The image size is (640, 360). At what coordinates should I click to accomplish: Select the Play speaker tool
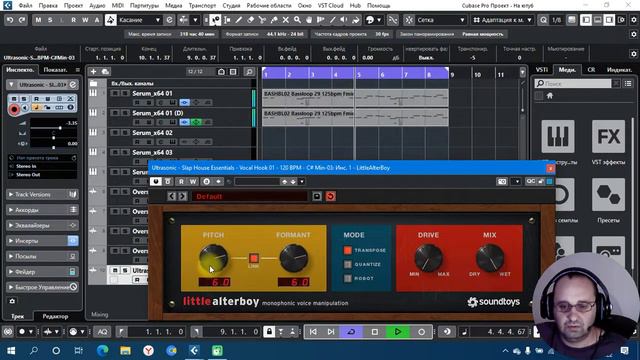click(x=344, y=20)
